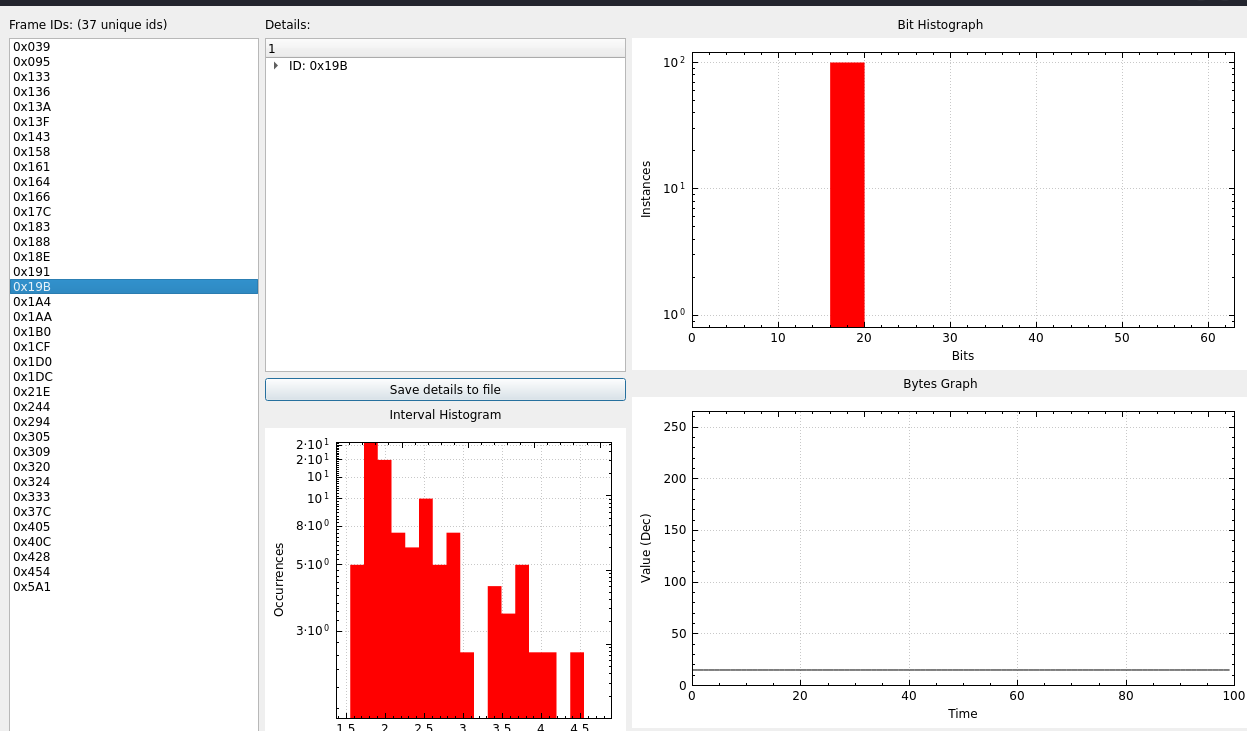Select the highlighted frame ID 0x19B
Viewport: 1247px width, 731px height.
coord(32,287)
